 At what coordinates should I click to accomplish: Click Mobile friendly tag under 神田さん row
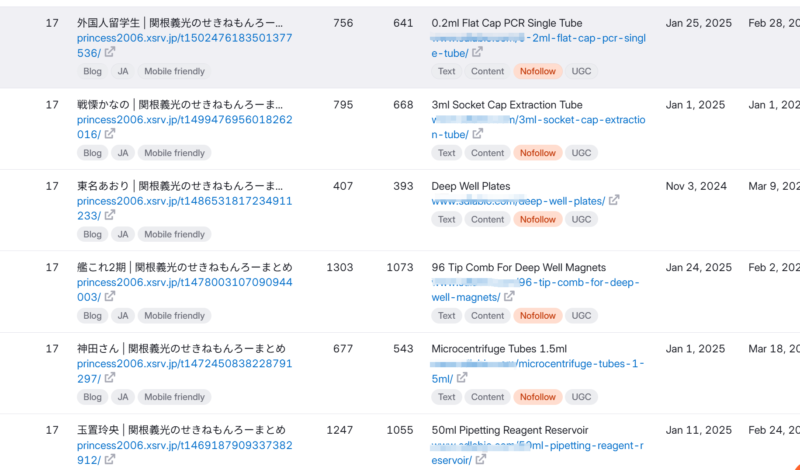174,398
